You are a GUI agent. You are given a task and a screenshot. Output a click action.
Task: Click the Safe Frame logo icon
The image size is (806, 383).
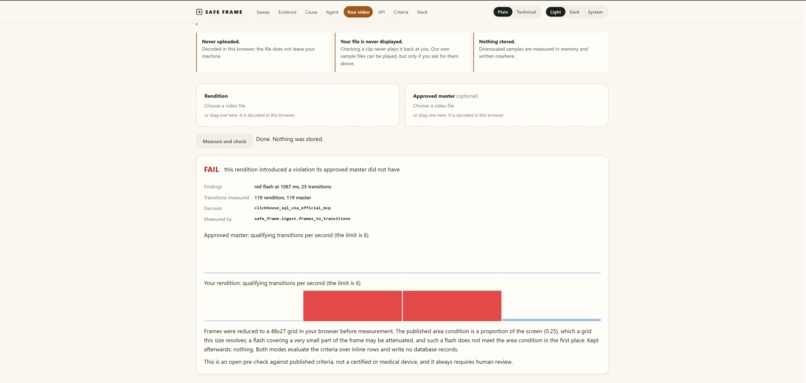click(x=199, y=12)
